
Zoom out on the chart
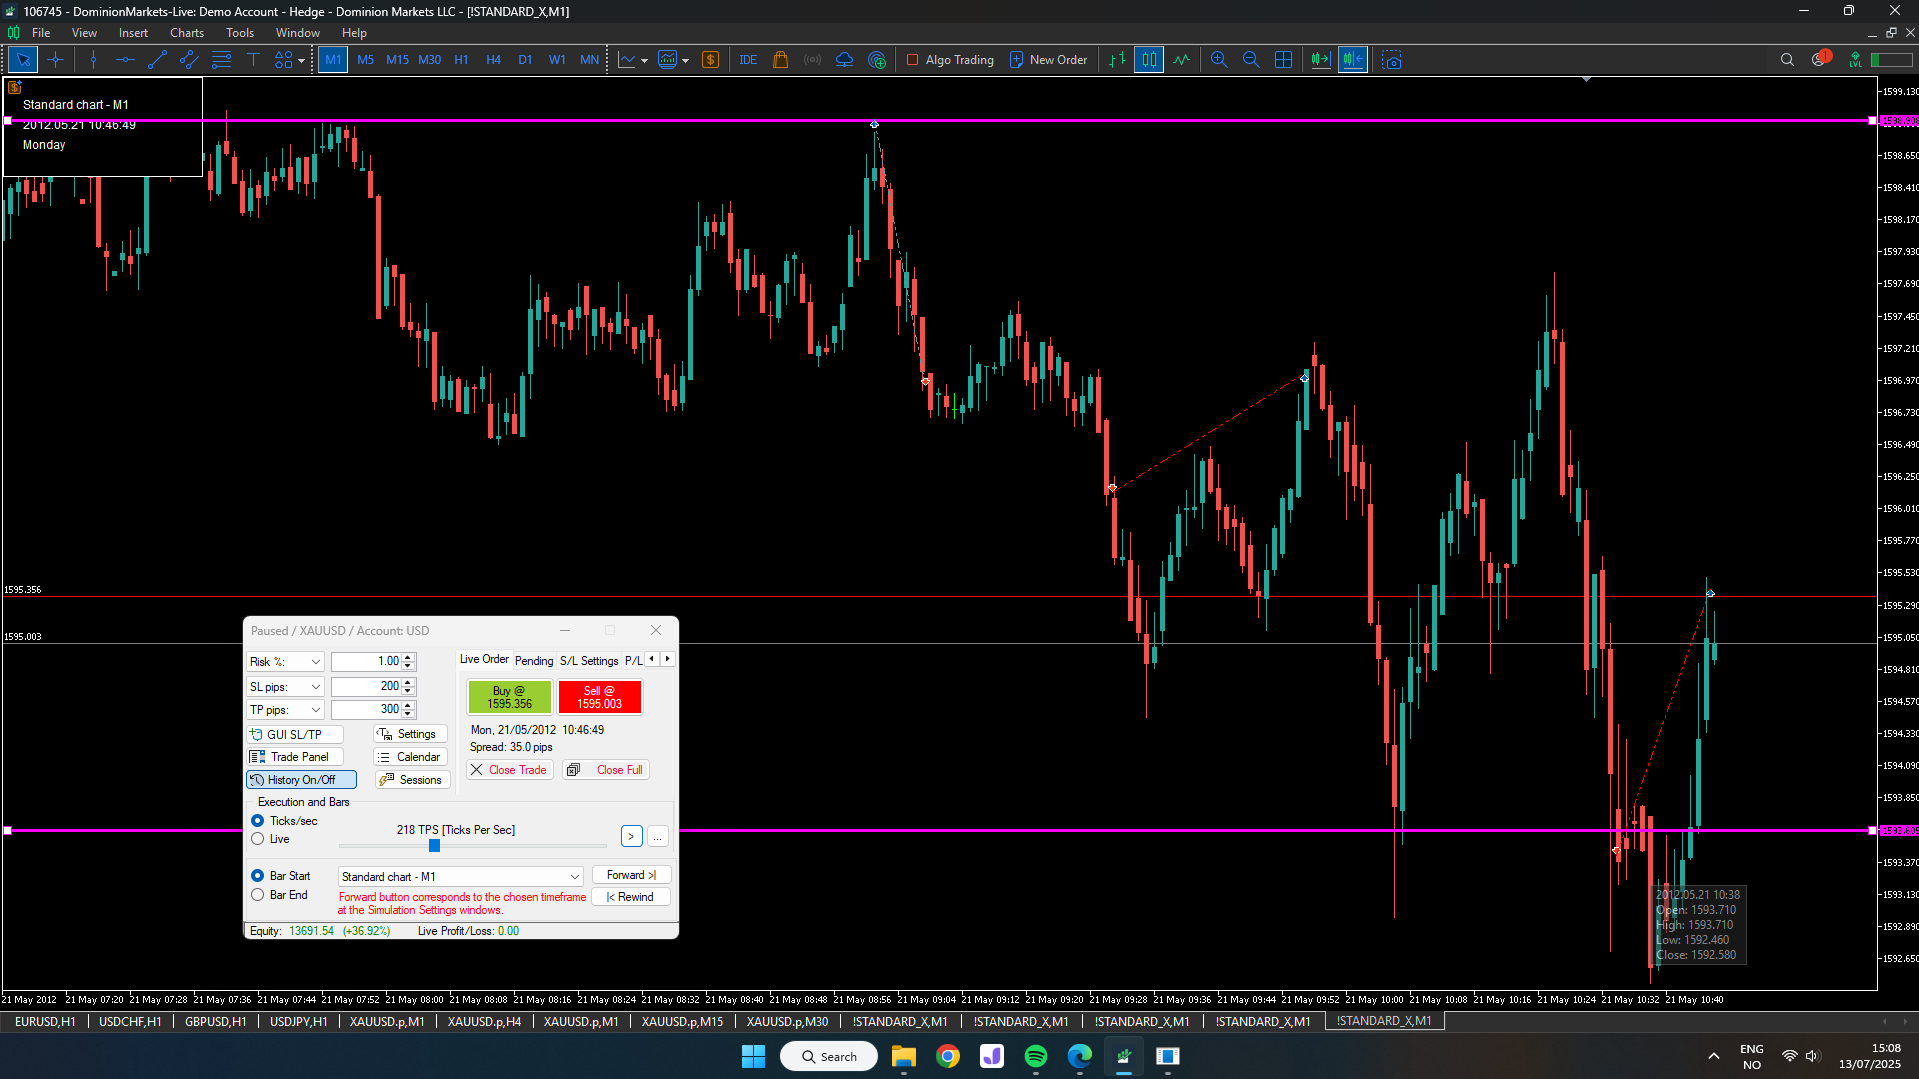coord(1251,60)
